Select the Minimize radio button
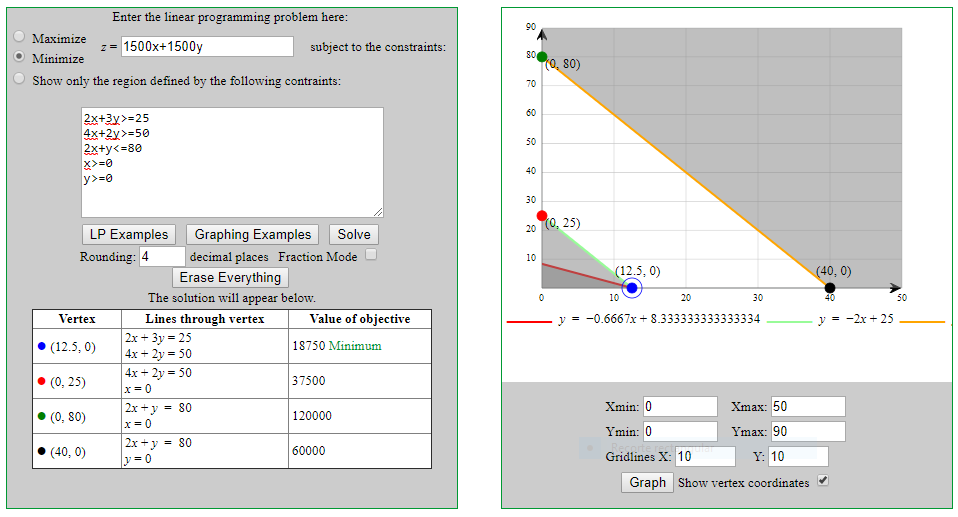The image size is (958, 517). [x=19, y=57]
